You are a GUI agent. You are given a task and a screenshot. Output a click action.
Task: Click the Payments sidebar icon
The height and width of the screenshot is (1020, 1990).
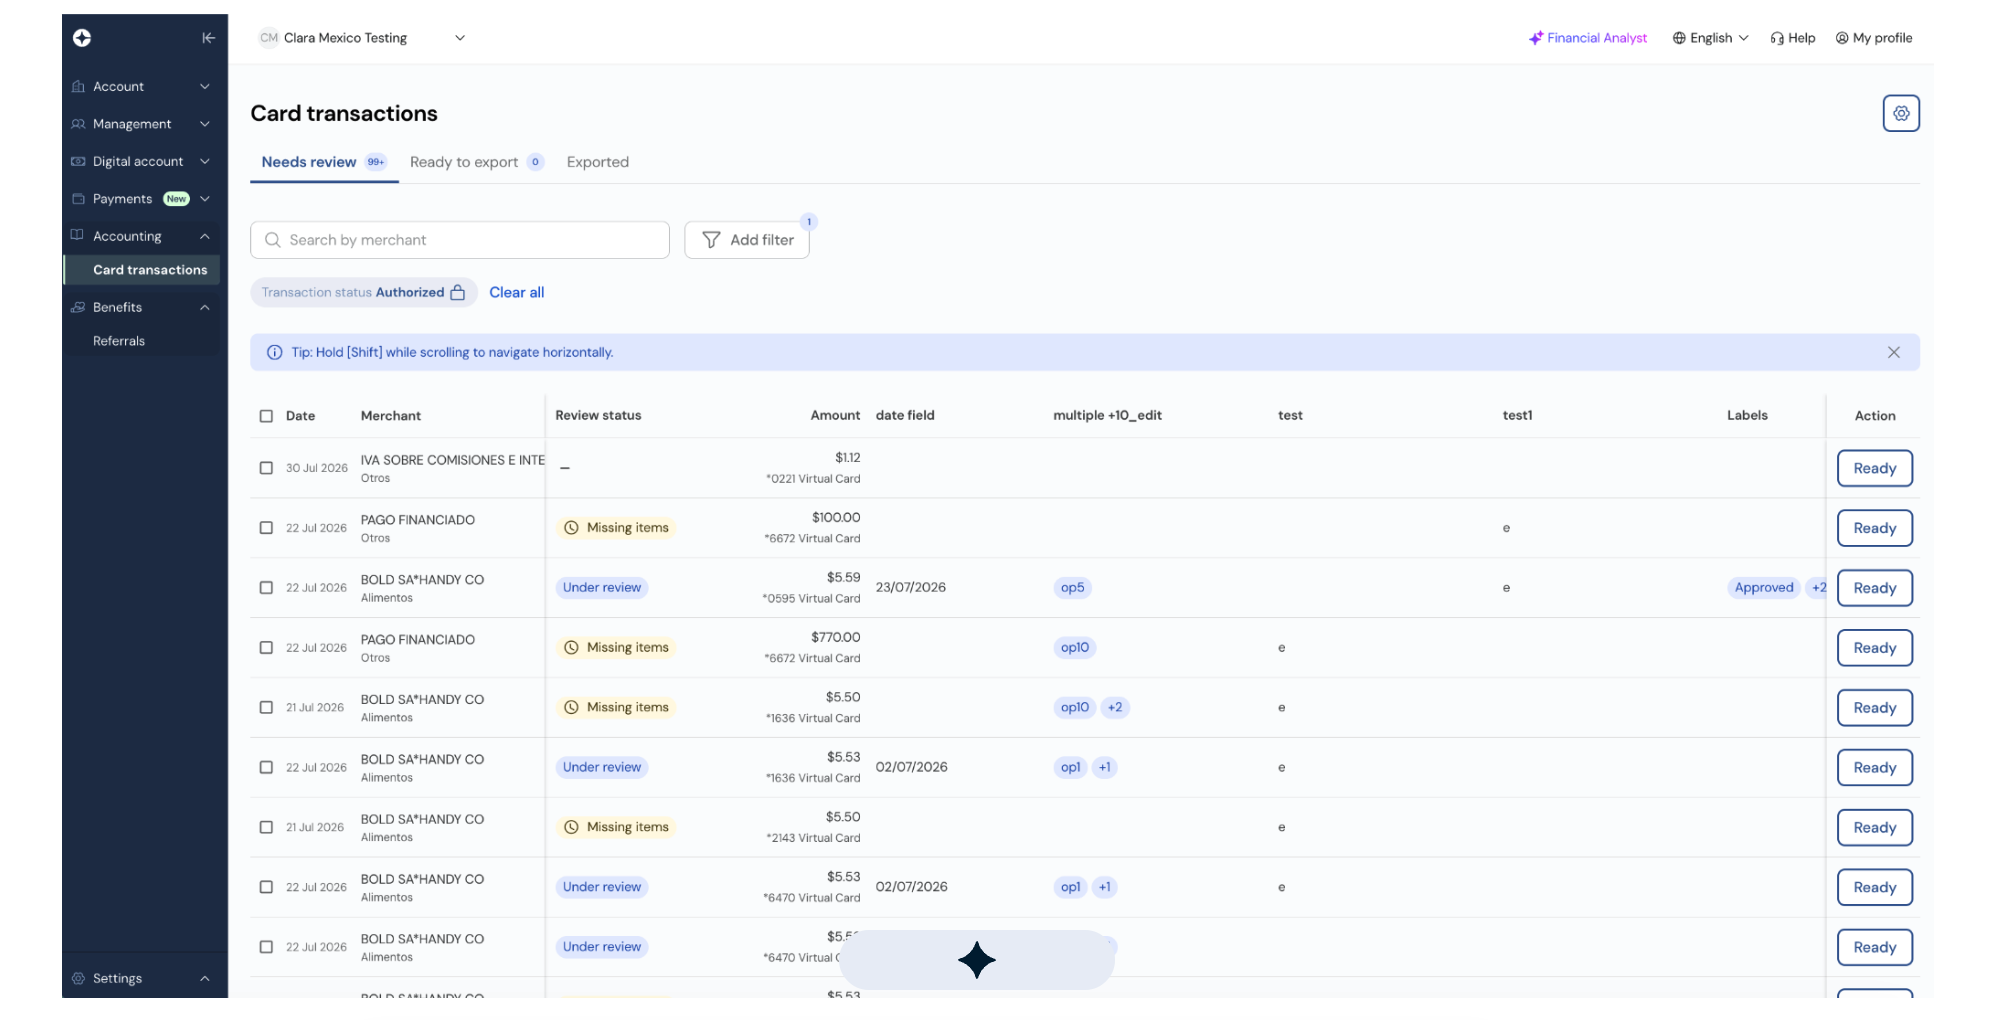78,199
